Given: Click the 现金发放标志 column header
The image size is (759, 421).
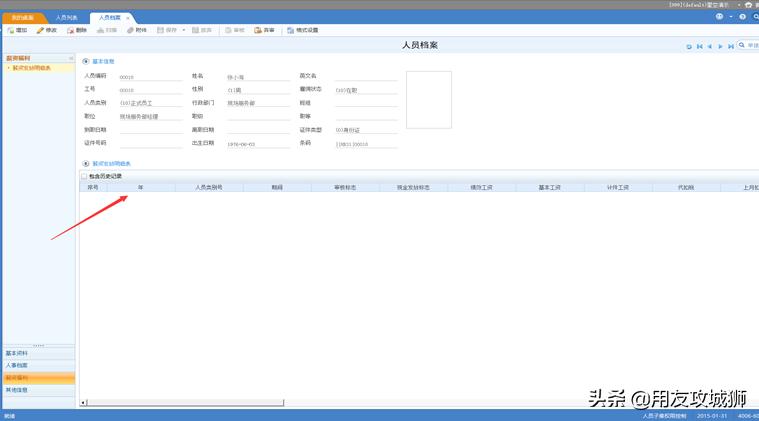Looking at the screenshot, I should [x=413, y=187].
